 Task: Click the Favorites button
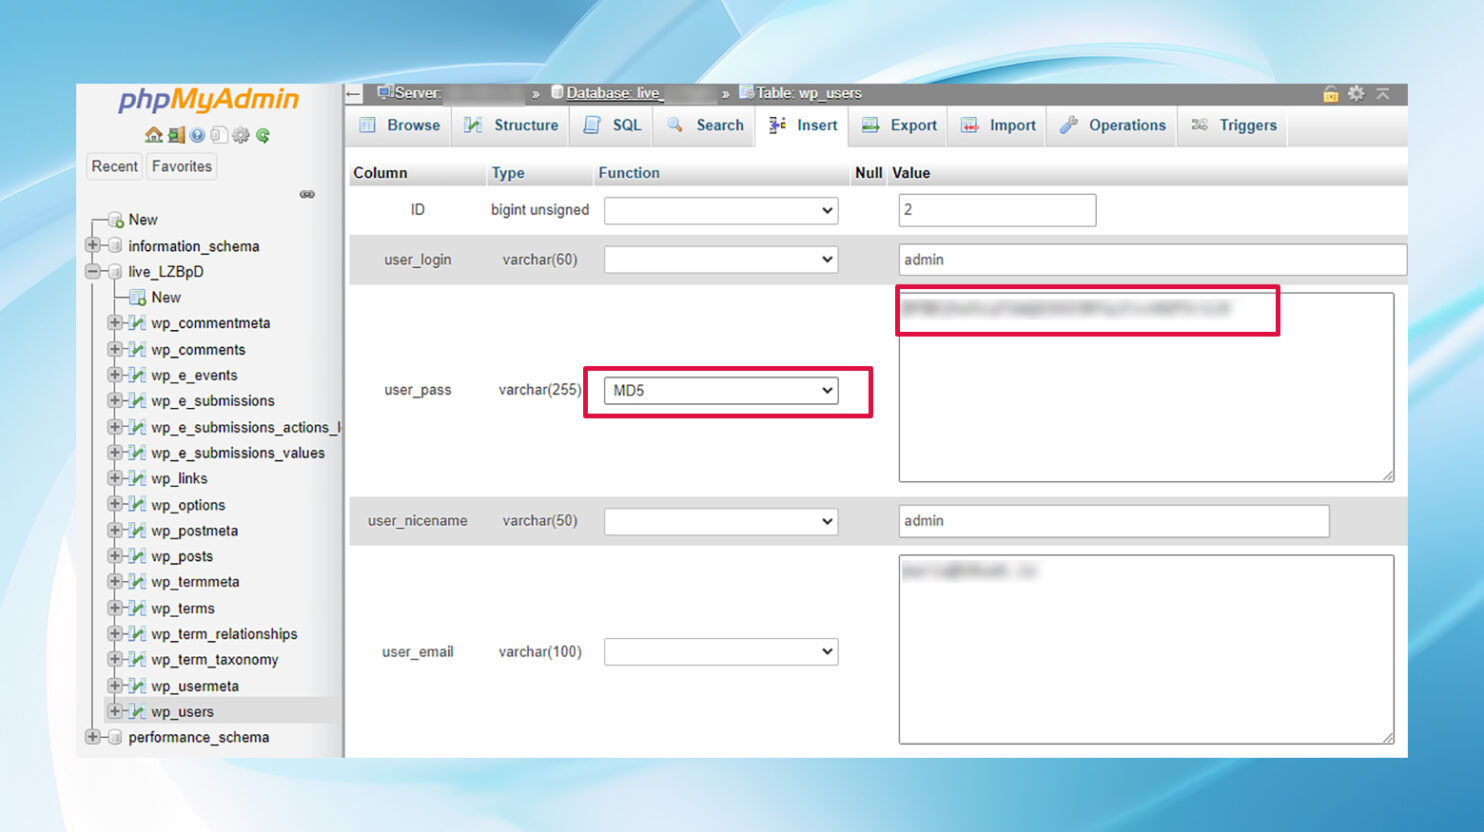[x=181, y=166]
